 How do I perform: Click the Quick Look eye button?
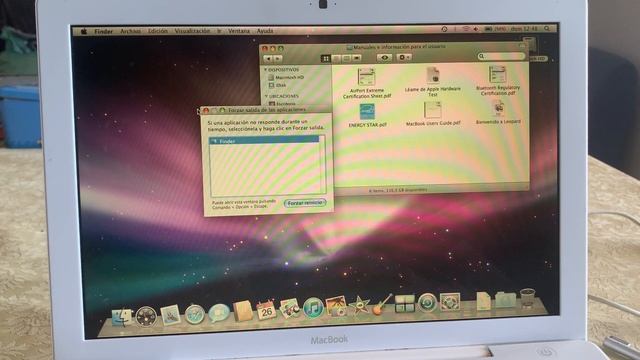pyautogui.click(x=384, y=58)
